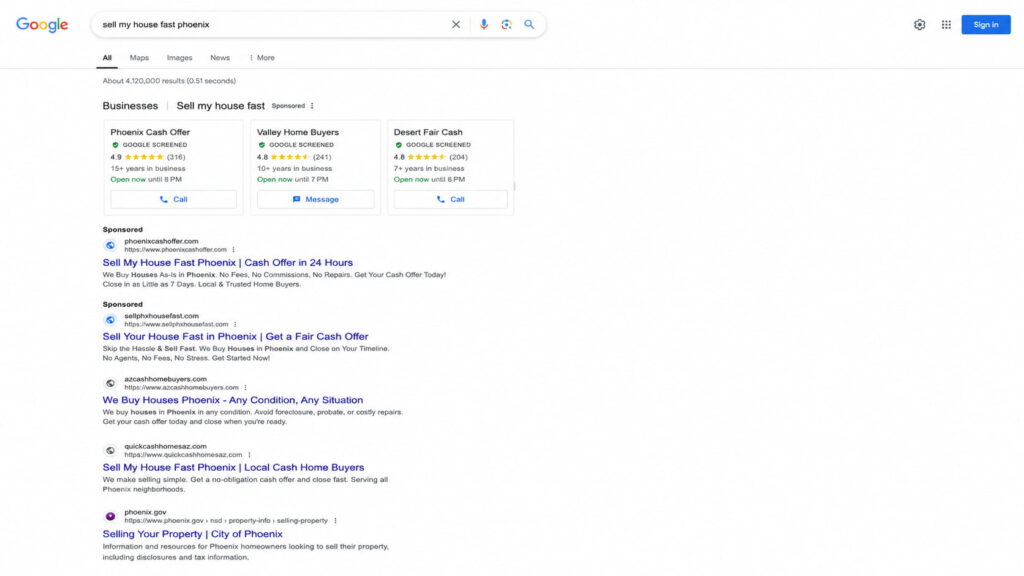Open options menu for azcashhomebuyers.com result

click(246, 387)
